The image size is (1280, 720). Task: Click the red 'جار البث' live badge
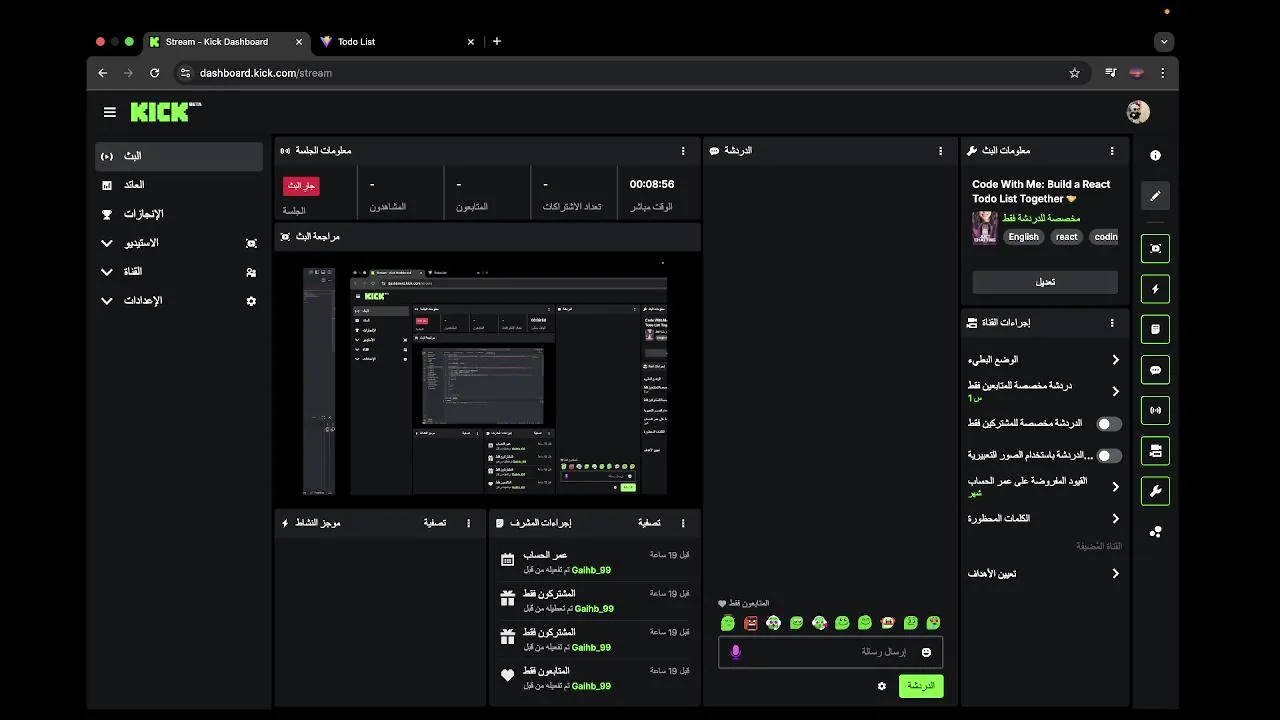click(x=301, y=186)
